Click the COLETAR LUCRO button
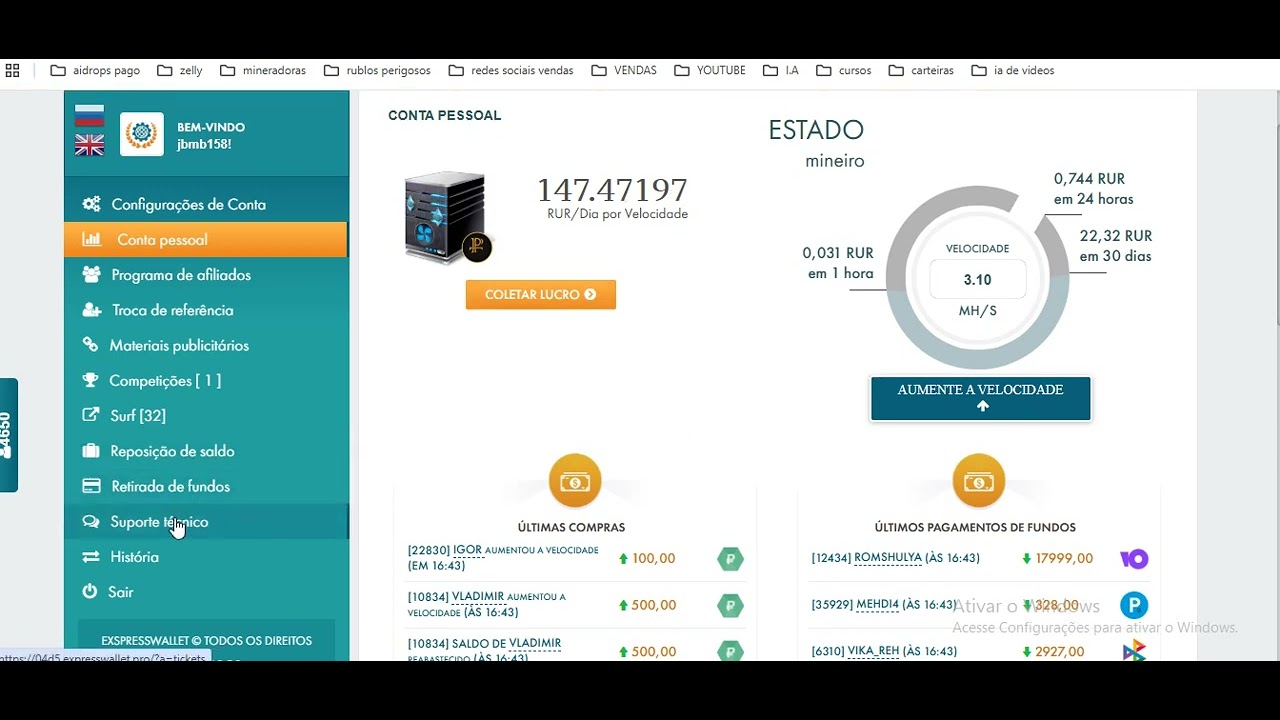The width and height of the screenshot is (1280, 720). 541,295
